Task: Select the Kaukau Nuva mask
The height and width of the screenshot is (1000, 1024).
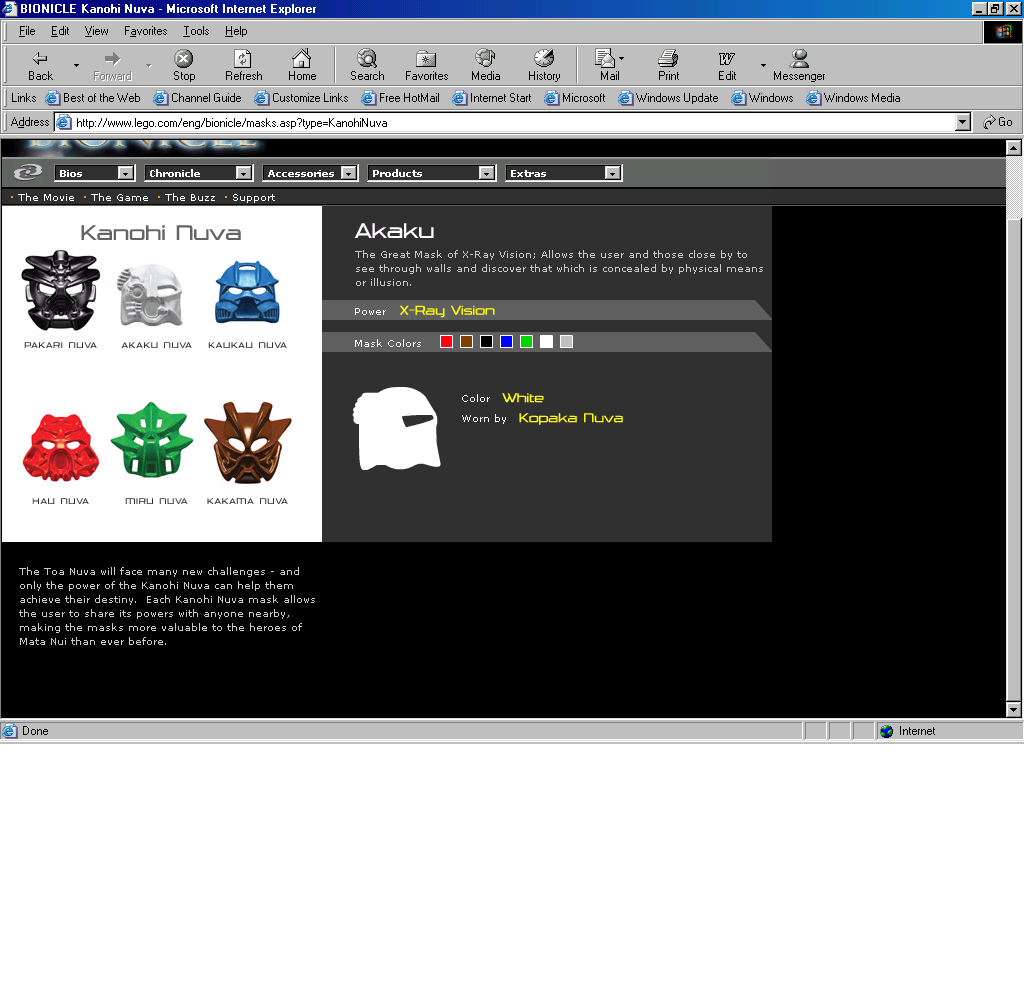Action: [248, 292]
